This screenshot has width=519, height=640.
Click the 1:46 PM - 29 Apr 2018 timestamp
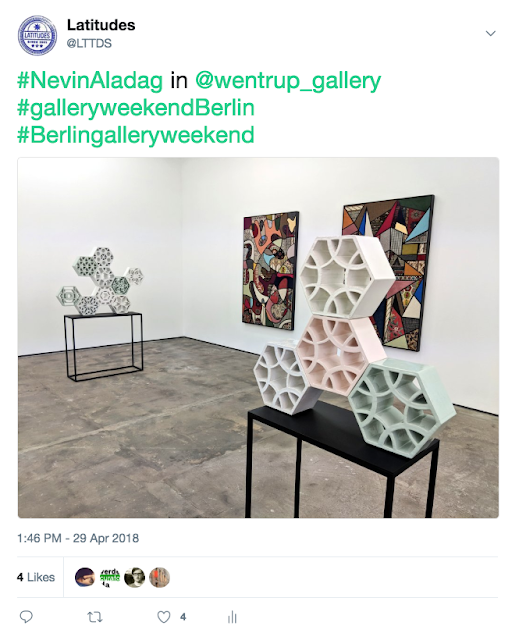[x=78, y=538]
